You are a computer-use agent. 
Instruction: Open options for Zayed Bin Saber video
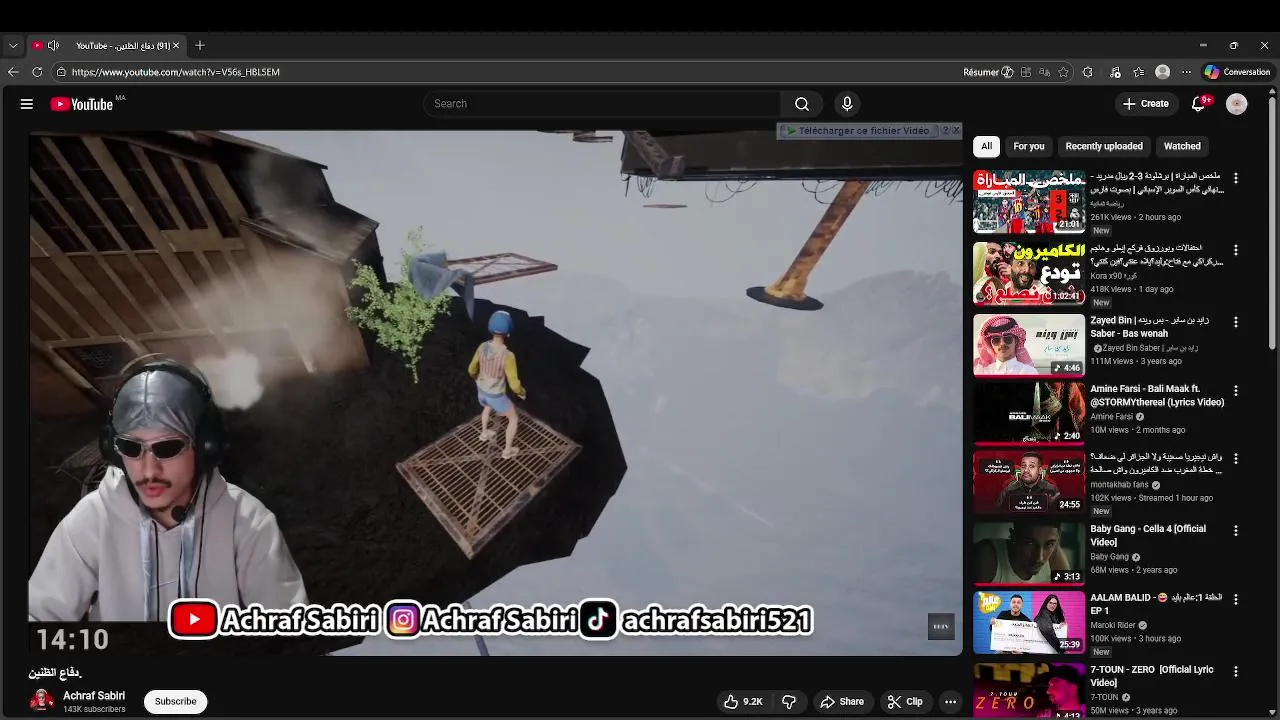pos(1236,322)
